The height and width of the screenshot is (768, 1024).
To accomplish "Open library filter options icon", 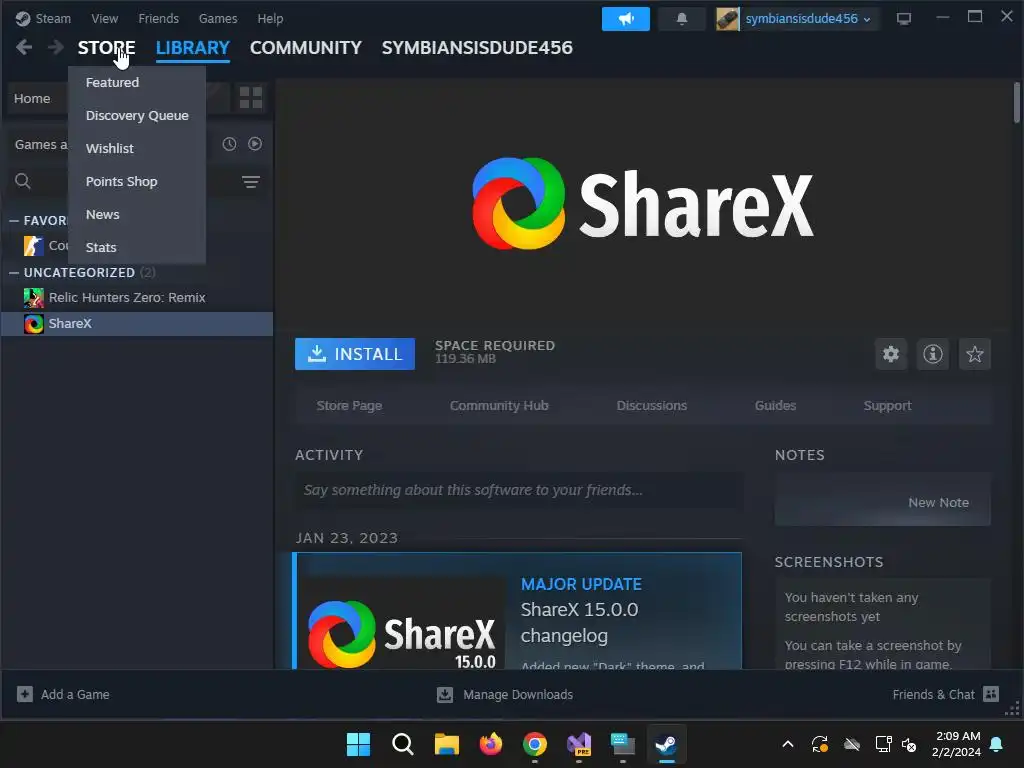I will click(251, 182).
